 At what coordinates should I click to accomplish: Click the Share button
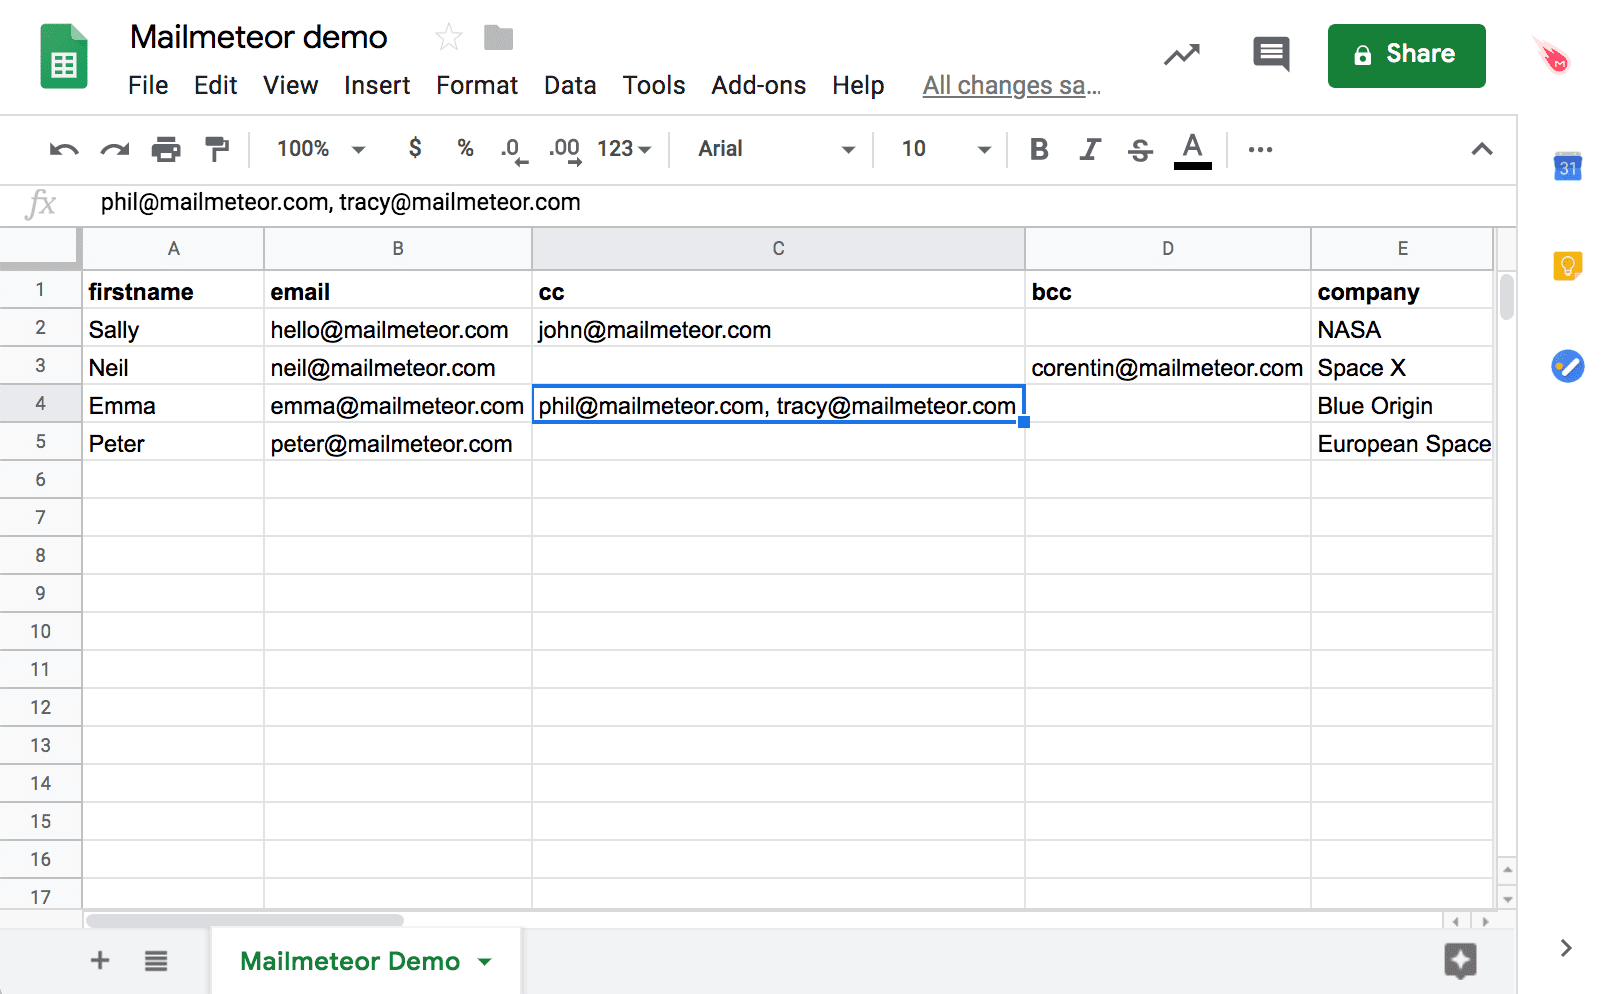(x=1406, y=55)
